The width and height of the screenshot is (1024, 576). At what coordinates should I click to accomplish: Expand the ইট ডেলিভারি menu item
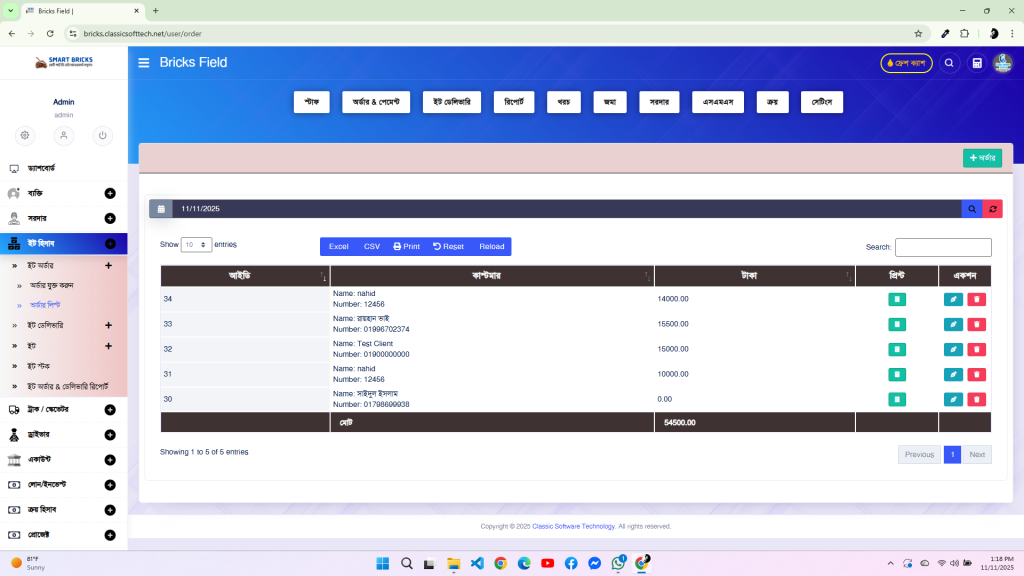click(x=110, y=324)
